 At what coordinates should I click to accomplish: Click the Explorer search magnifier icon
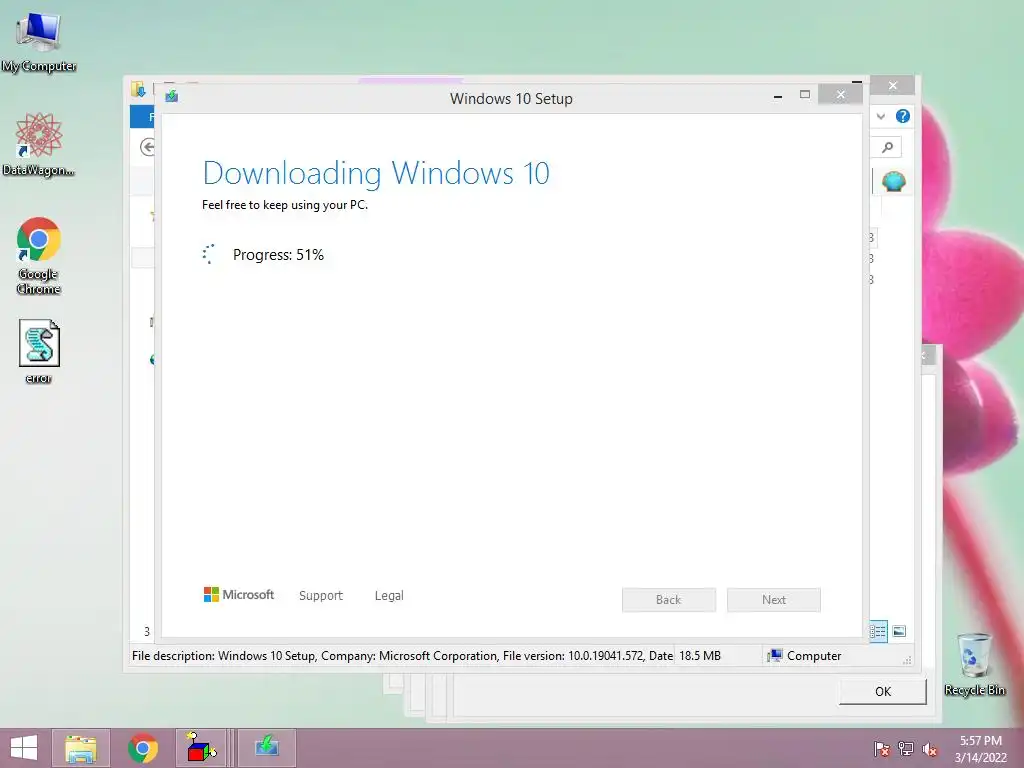[888, 148]
